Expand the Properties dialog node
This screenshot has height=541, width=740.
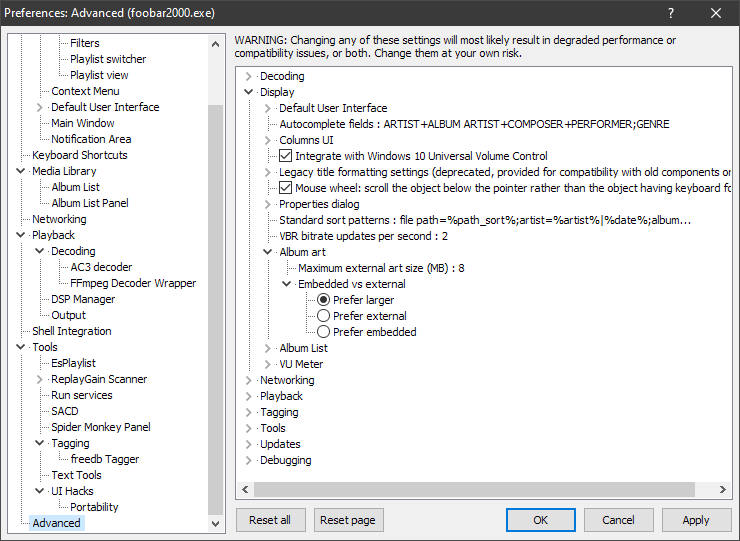[x=268, y=204]
